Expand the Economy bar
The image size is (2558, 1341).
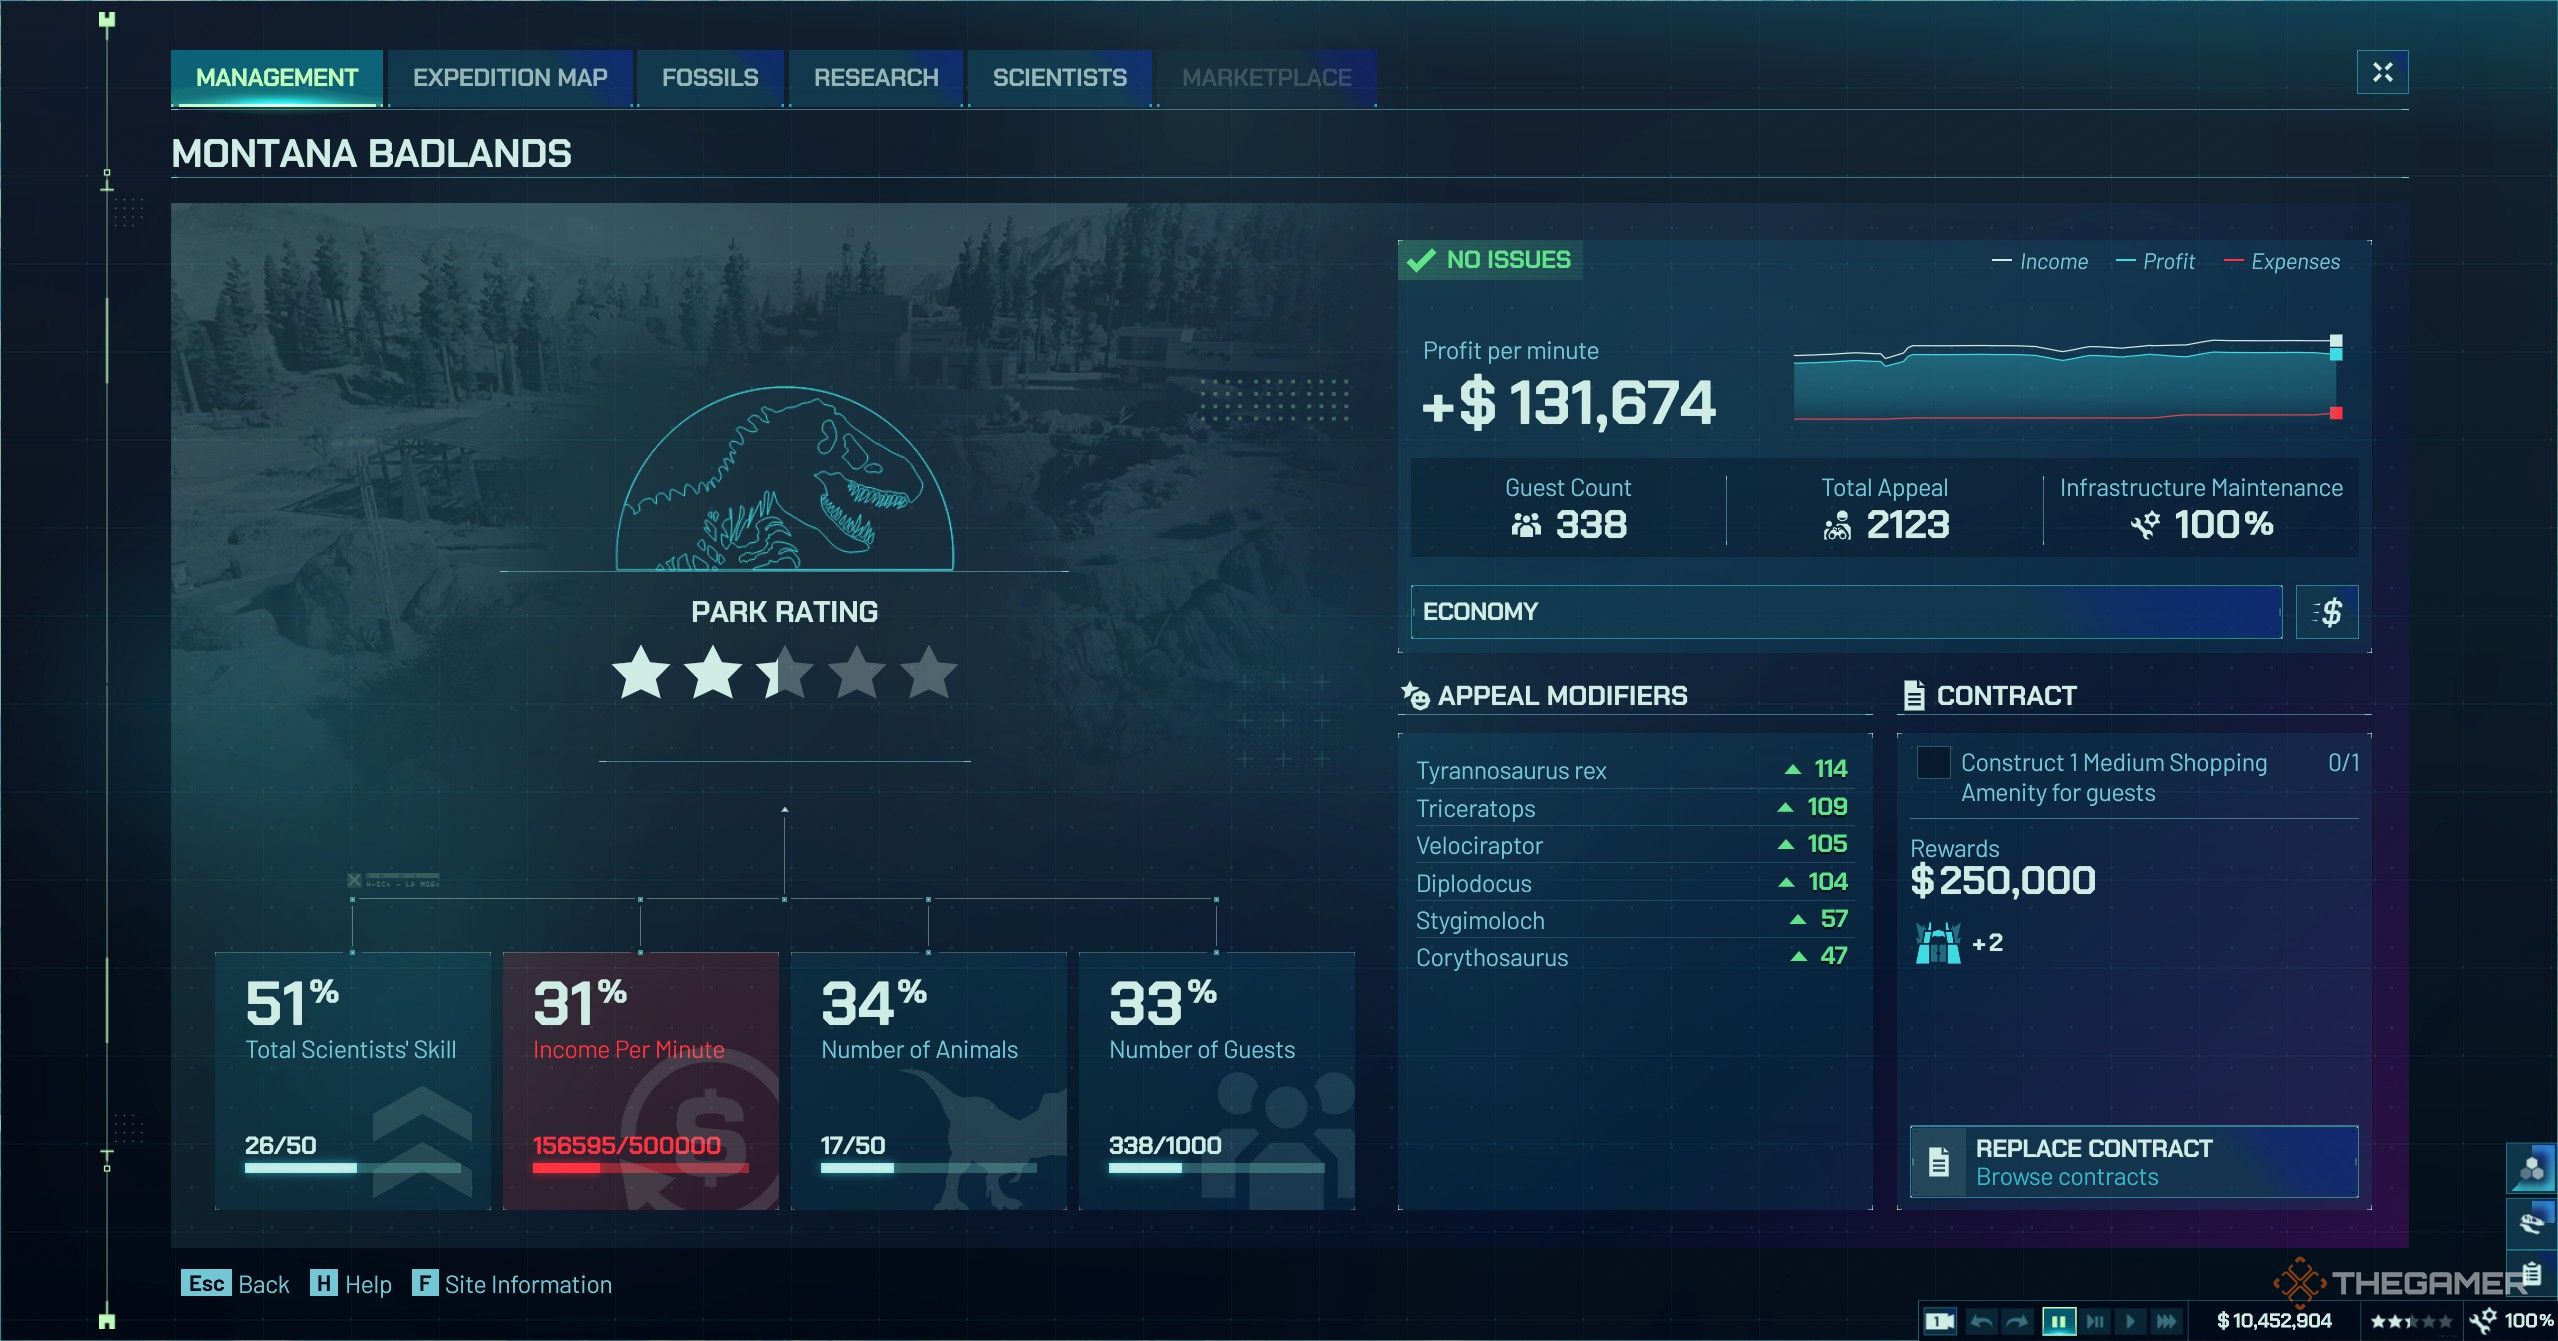(x=1845, y=611)
